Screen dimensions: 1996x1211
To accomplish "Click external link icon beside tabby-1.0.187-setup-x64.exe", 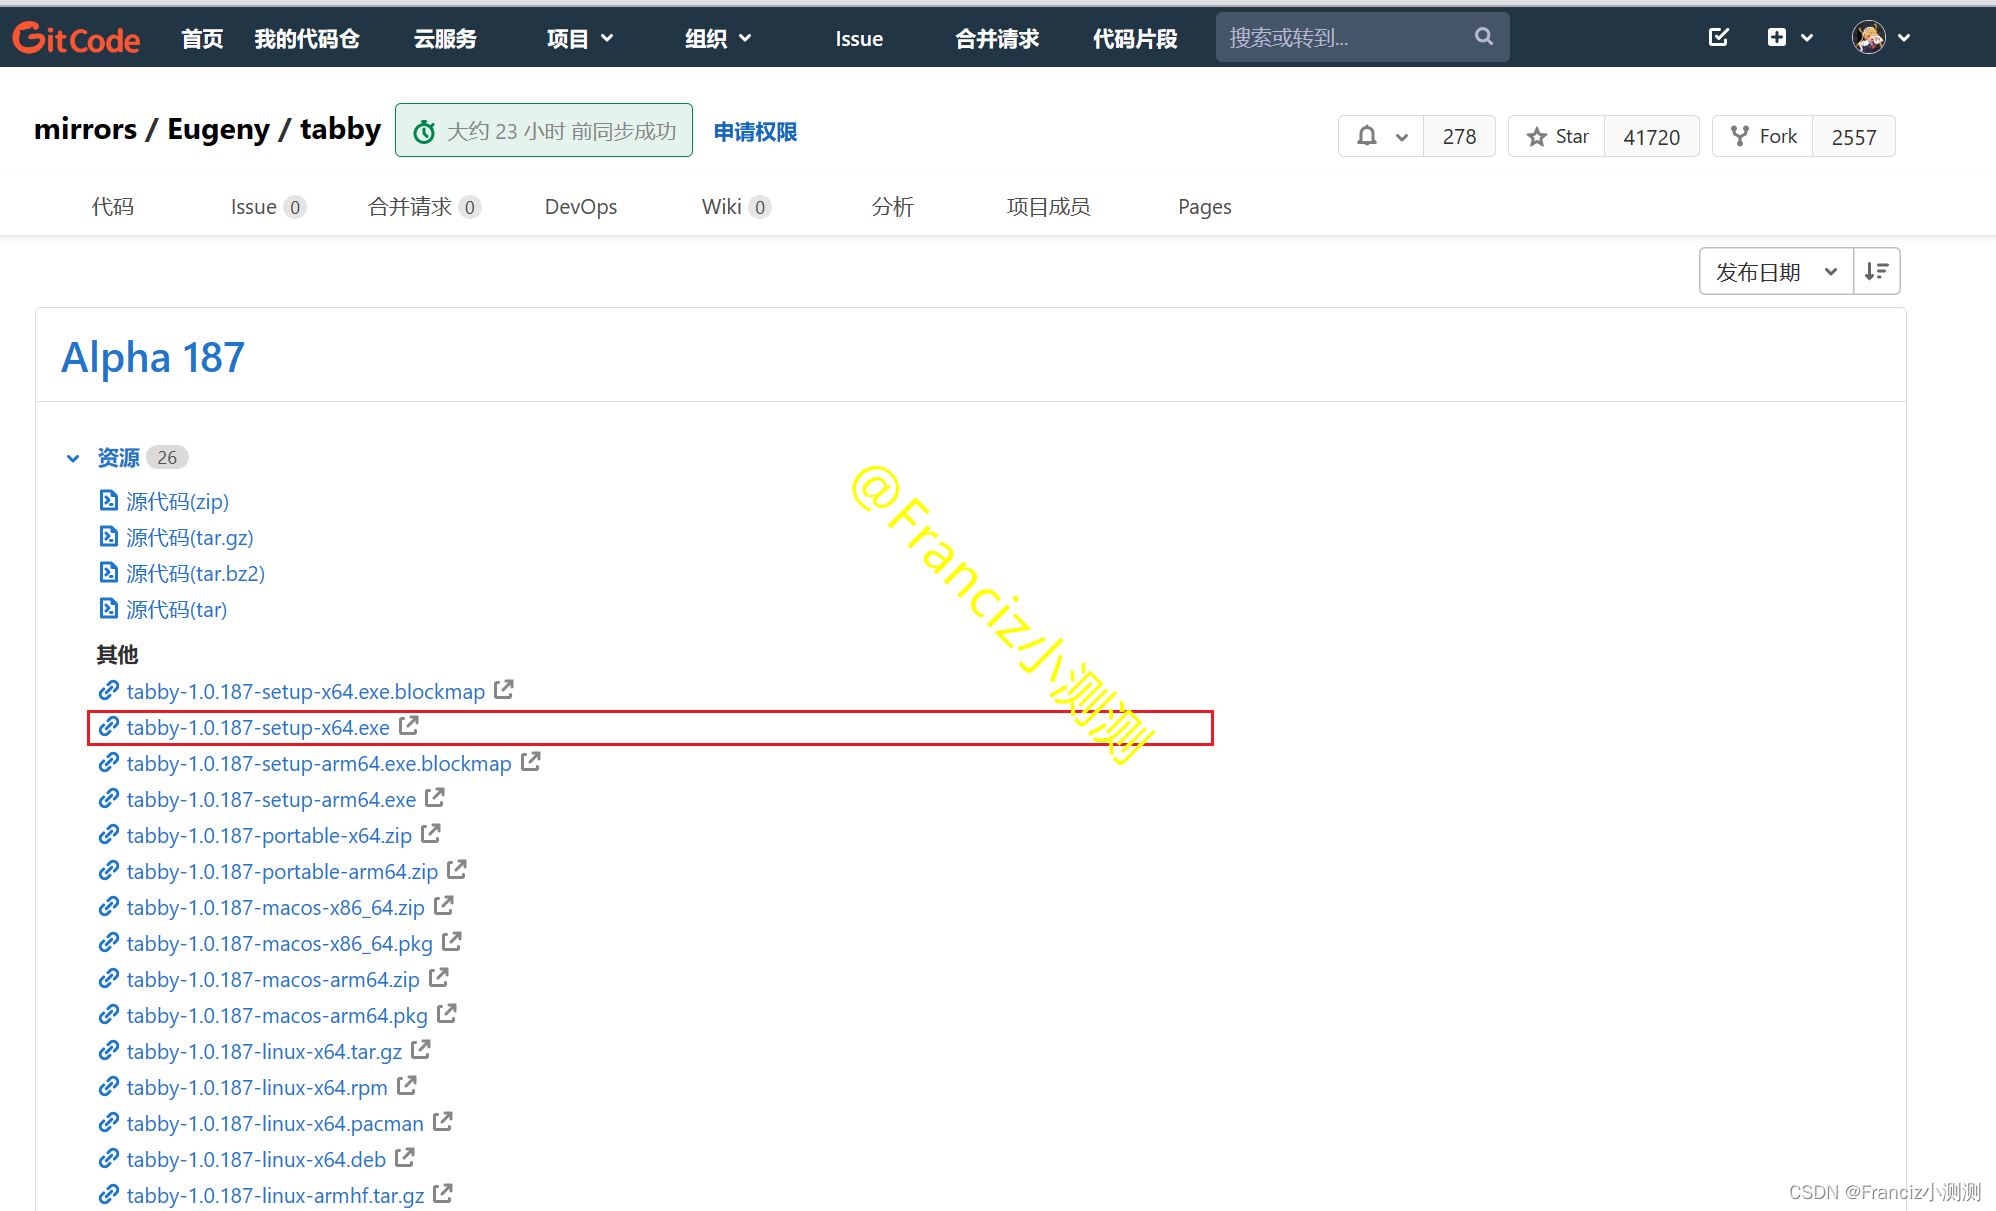I will [x=409, y=725].
